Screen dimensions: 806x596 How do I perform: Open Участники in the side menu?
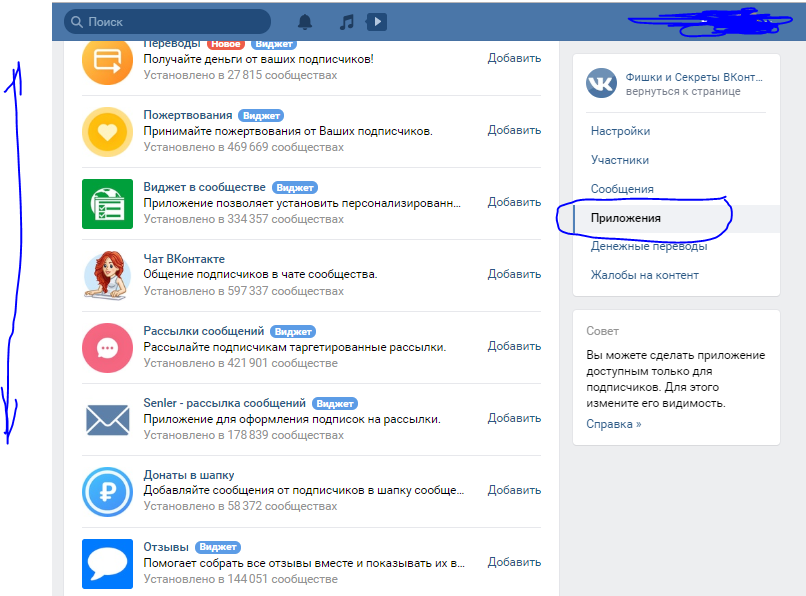(x=619, y=160)
